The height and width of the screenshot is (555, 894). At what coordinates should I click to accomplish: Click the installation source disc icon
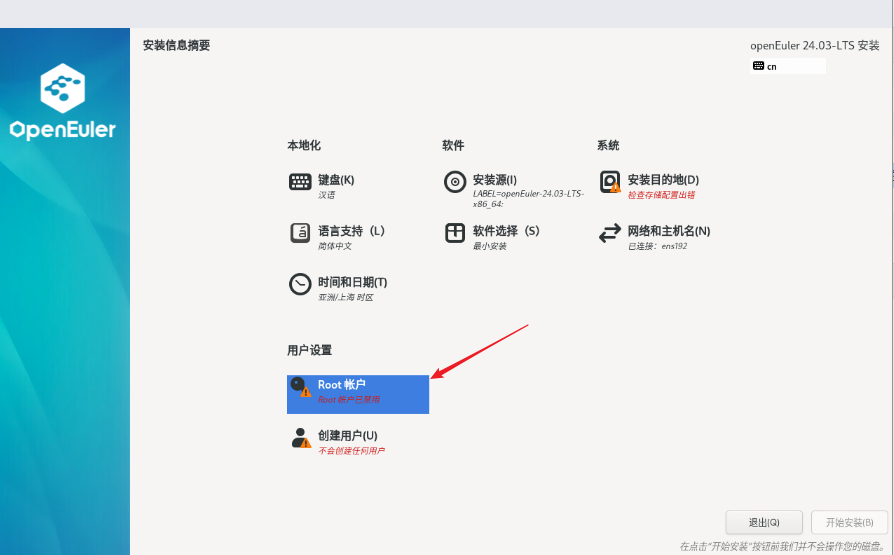[455, 182]
